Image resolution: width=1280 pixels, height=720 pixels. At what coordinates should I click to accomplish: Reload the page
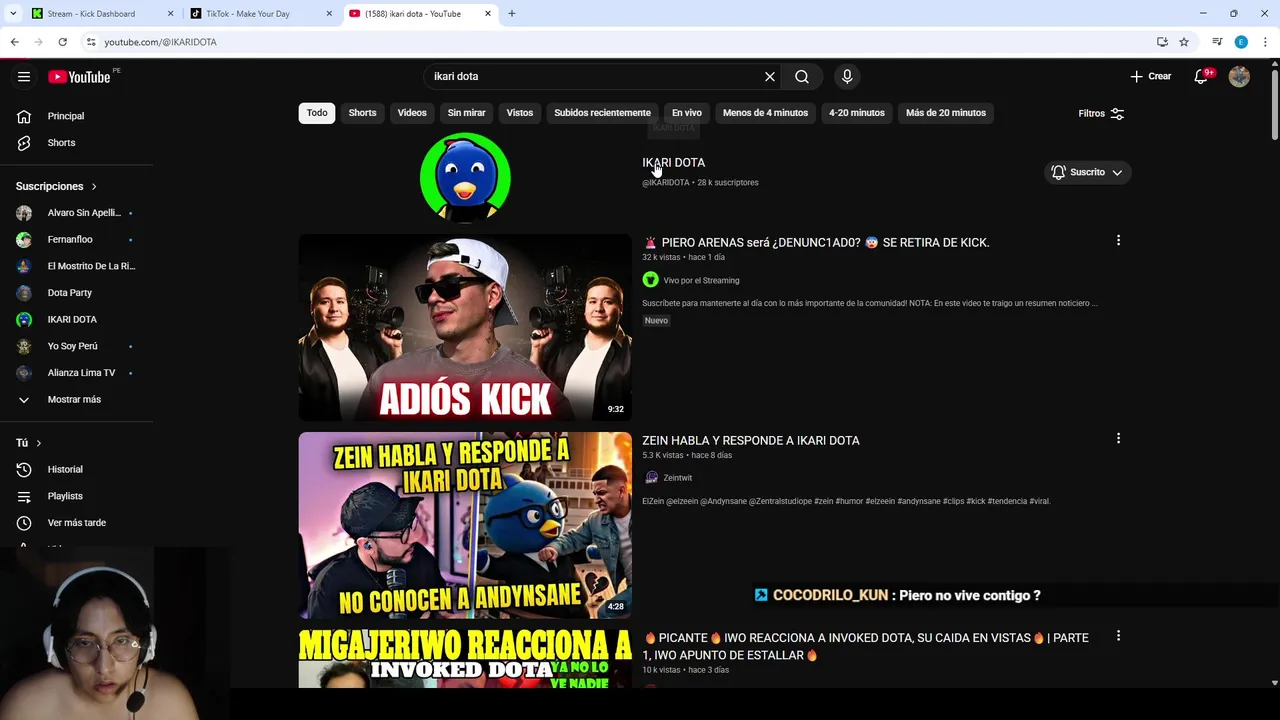click(x=62, y=42)
